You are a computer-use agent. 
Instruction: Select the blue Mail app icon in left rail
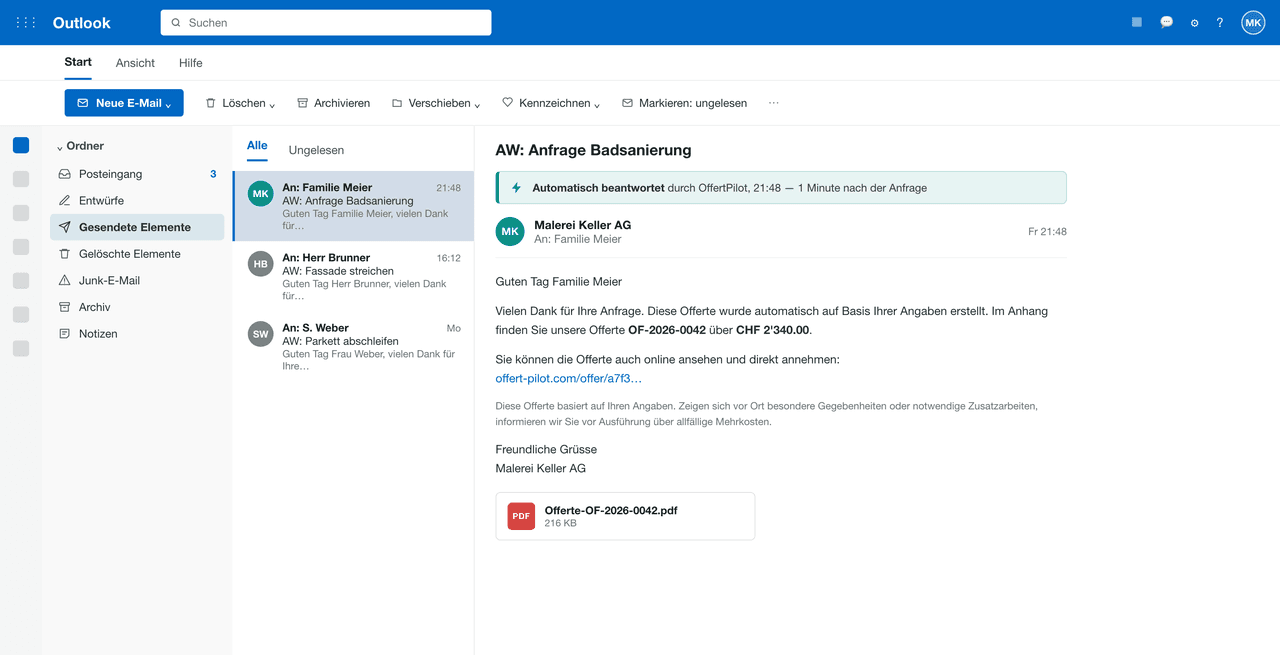click(21, 145)
